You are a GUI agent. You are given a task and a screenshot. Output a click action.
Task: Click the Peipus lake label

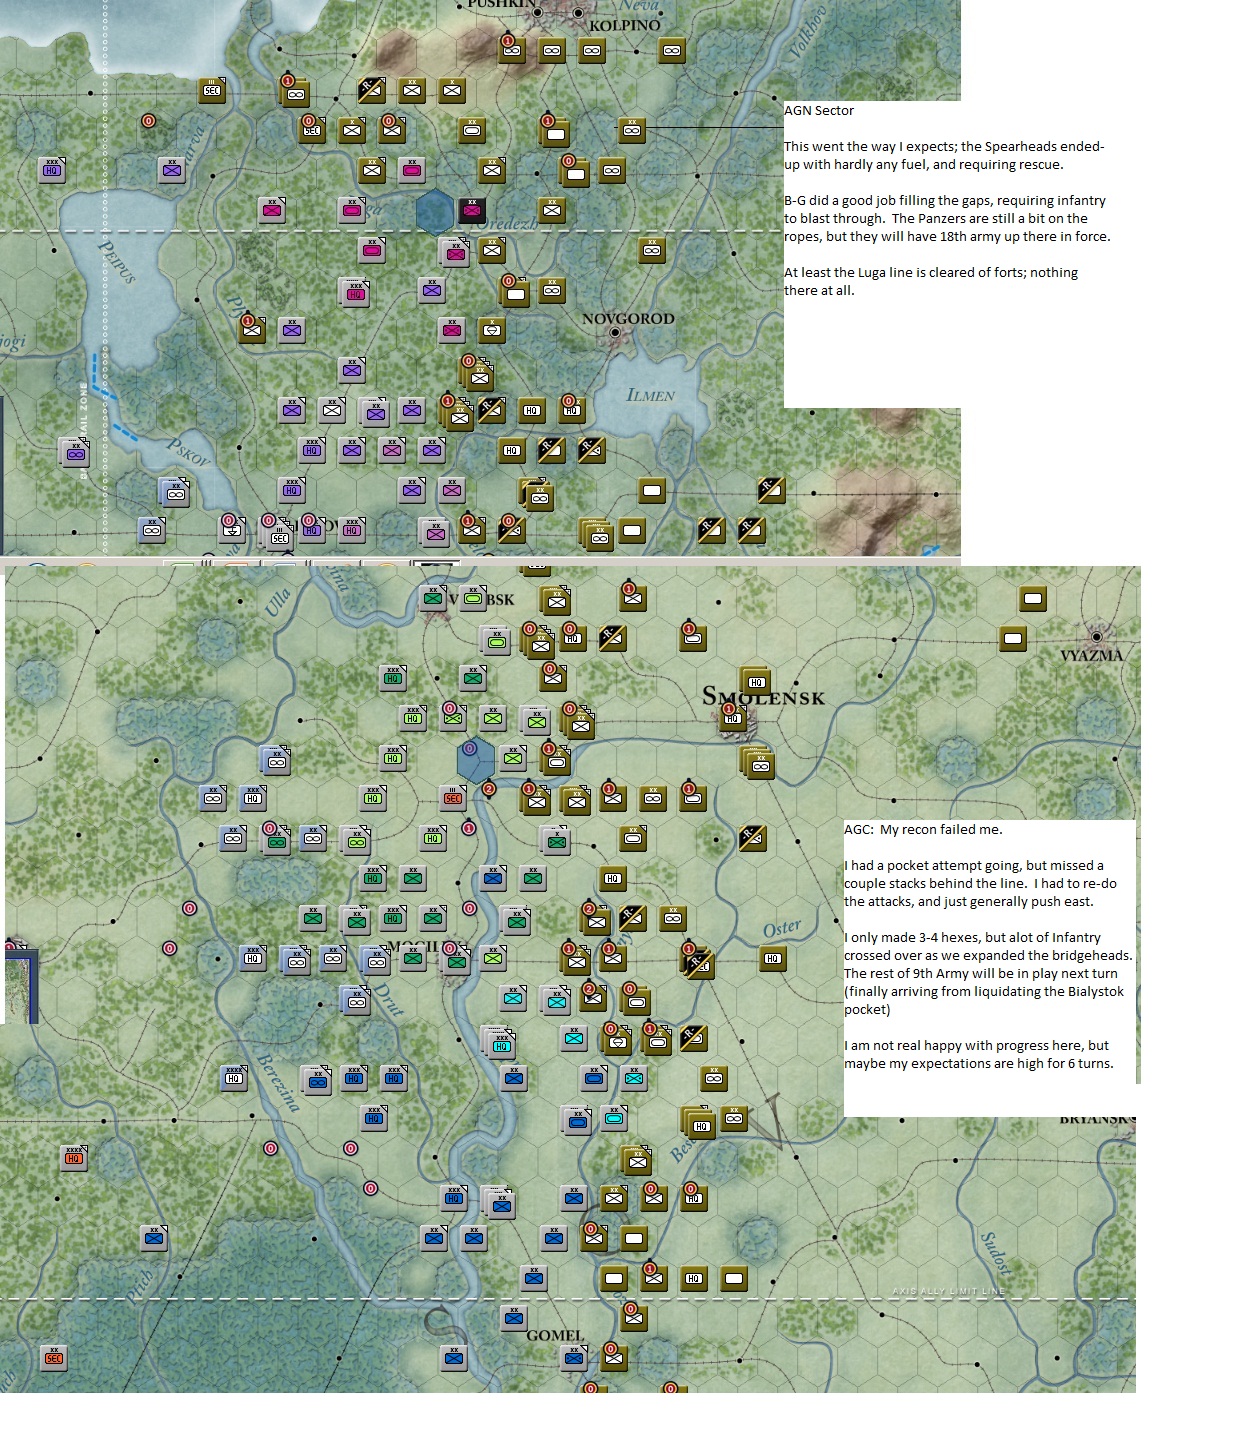click(118, 261)
